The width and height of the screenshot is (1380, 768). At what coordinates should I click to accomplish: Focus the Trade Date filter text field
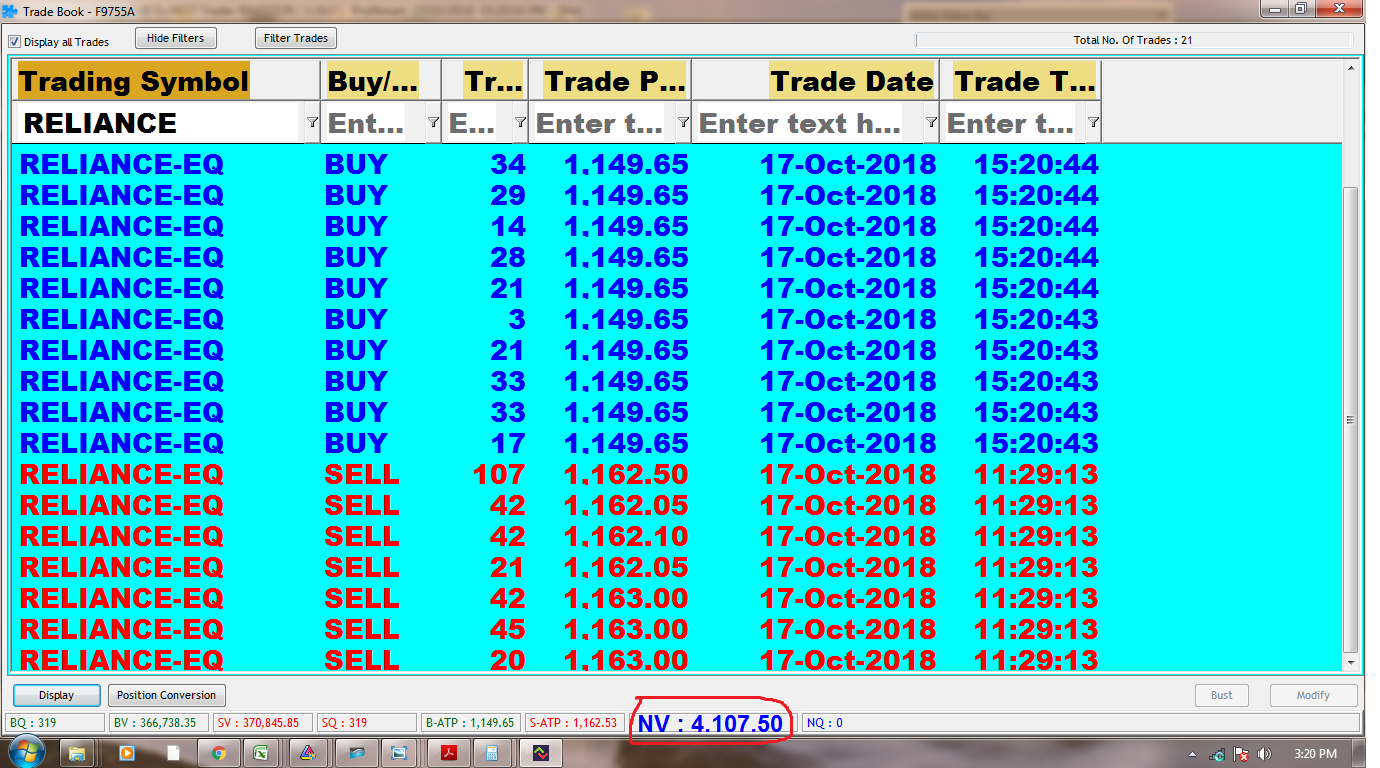(x=808, y=123)
